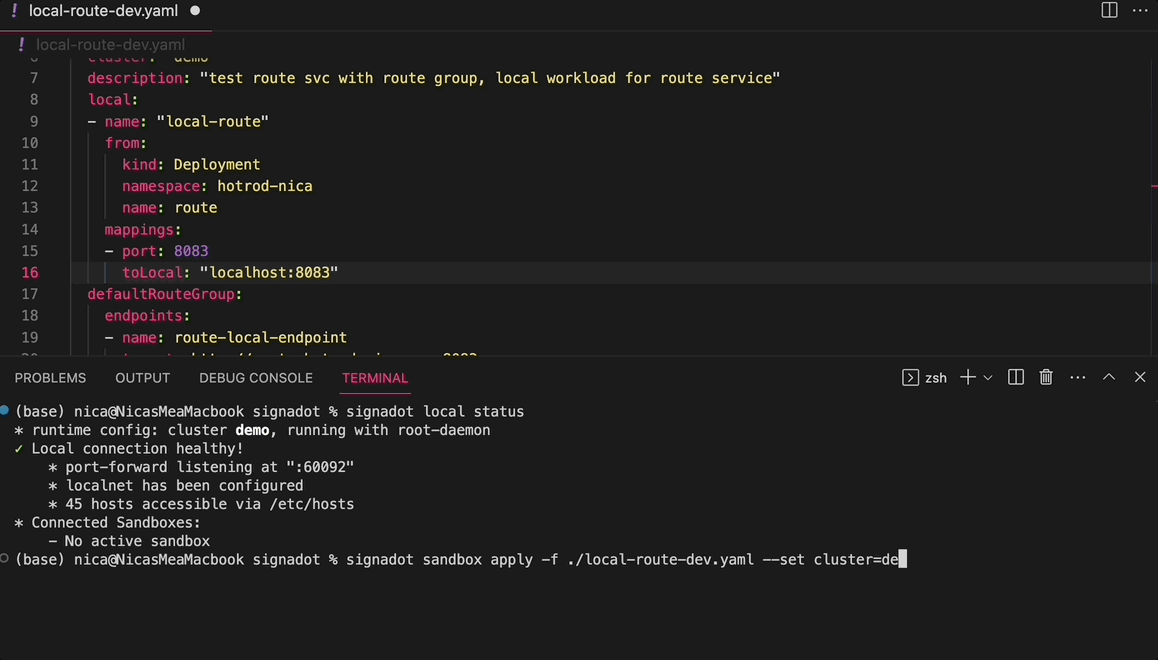The image size is (1158, 660).
Task: Click the zsh terminal shell icon
Action: click(910, 377)
